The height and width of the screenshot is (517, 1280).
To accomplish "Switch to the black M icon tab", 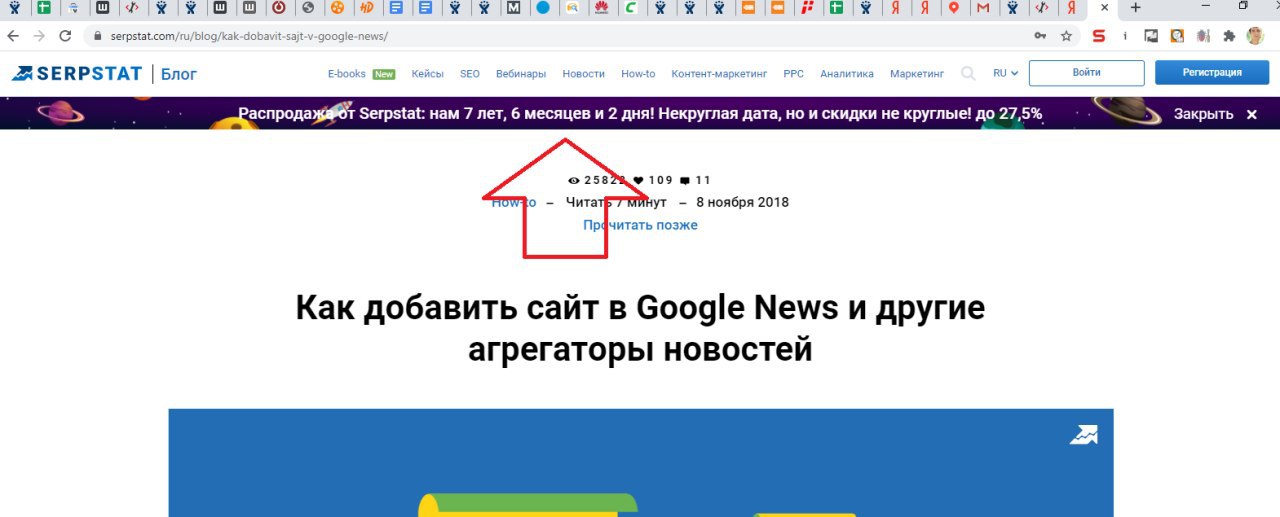I will [x=513, y=8].
